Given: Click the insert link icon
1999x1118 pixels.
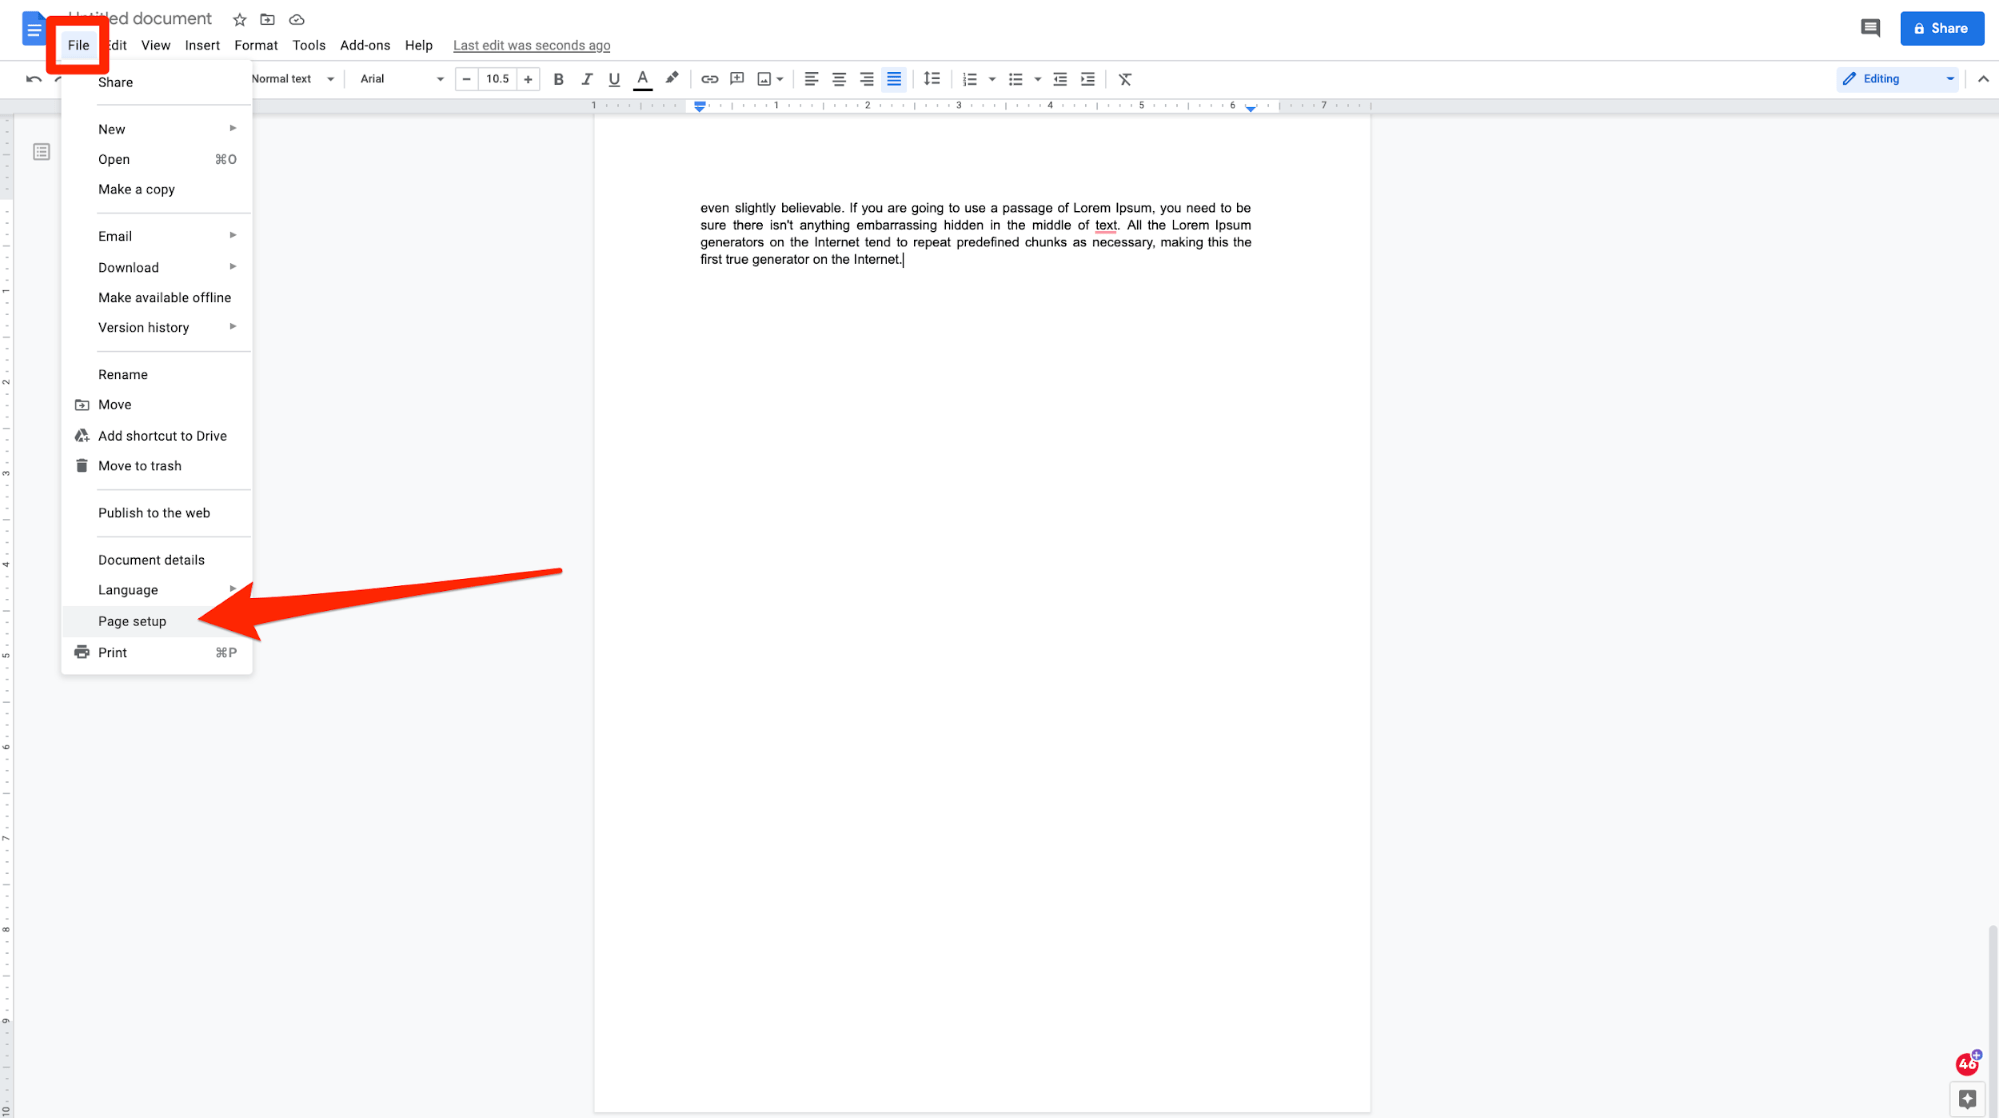Looking at the screenshot, I should click(708, 78).
